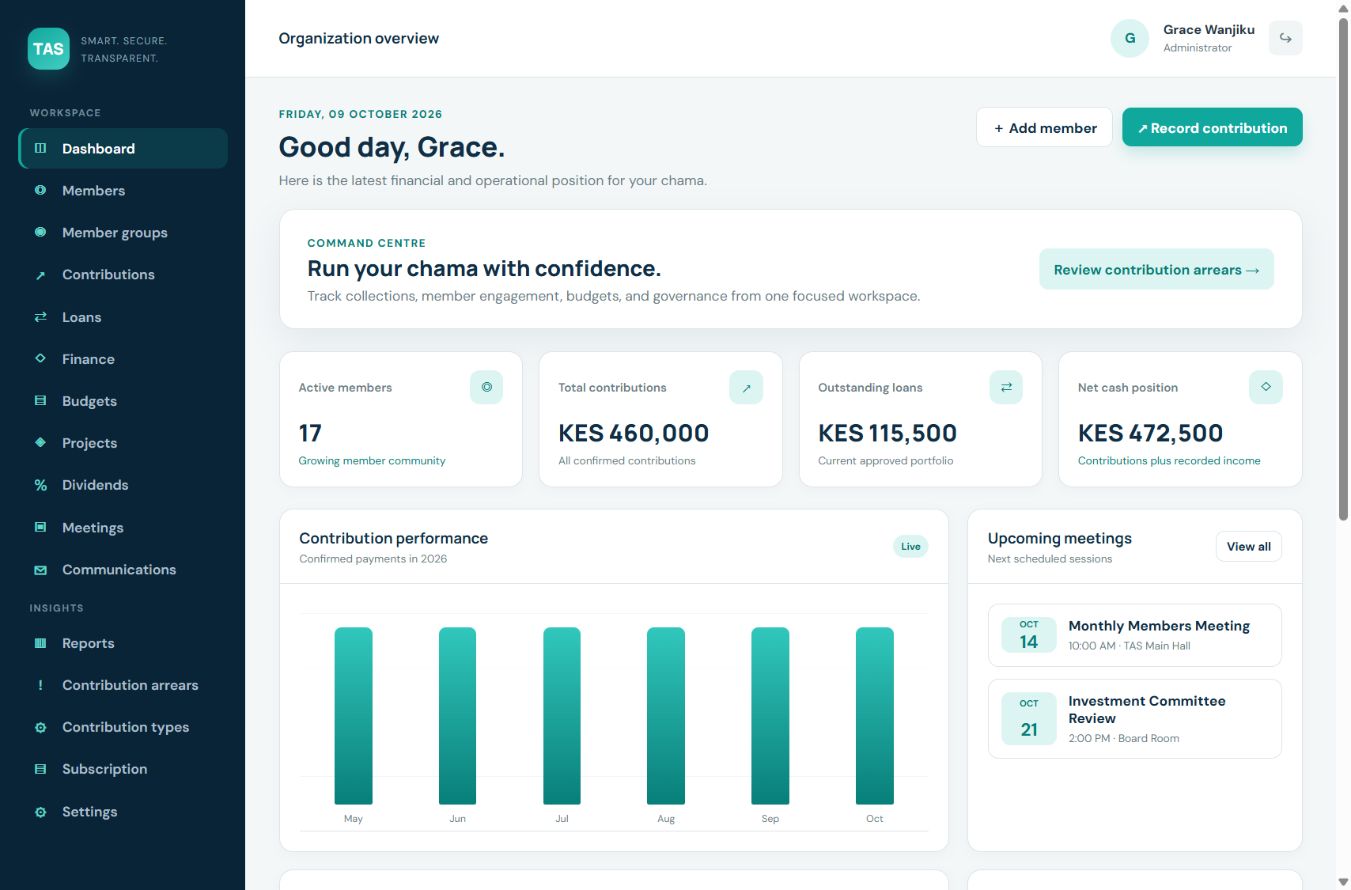Click the KES 115,500 outstanding loans value

pos(887,433)
